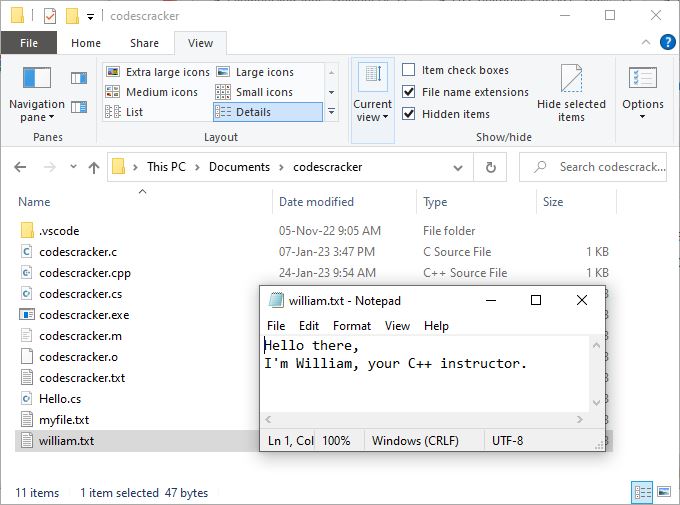Screen dimensions: 680x505
Task: Click the Search codescracker field
Action: pyautogui.click(x=593, y=167)
